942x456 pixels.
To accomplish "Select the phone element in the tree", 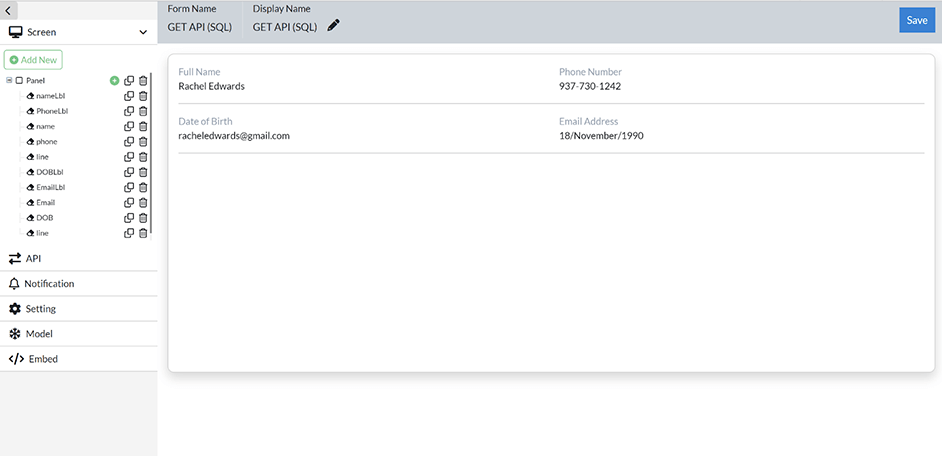I will pyautogui.click(x=46, y=142).
